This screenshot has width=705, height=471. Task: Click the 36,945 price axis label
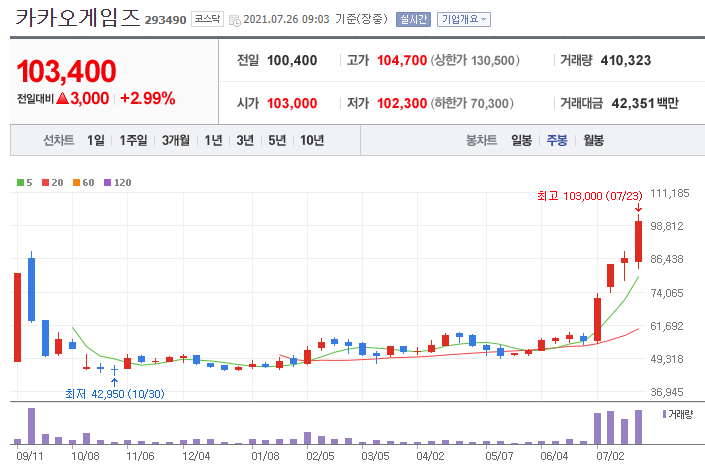click(x=667, y=392)
